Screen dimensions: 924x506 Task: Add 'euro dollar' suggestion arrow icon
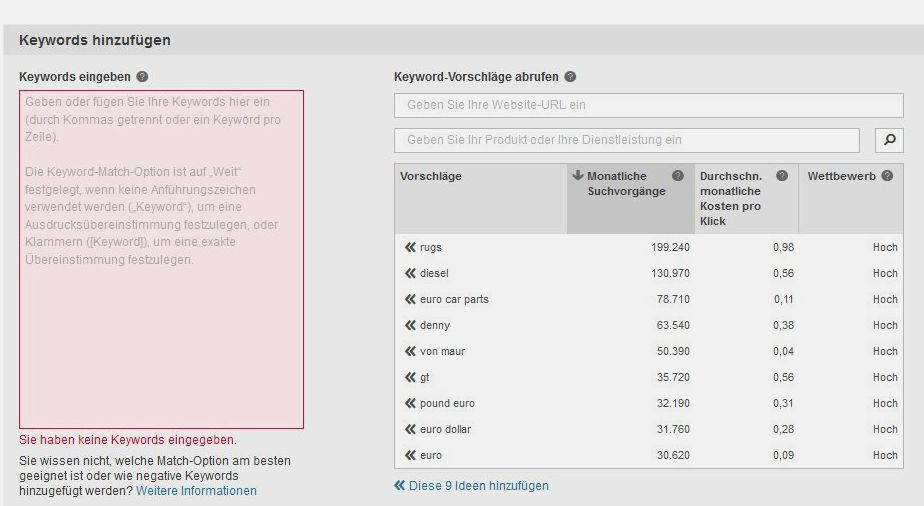coord(410,429)
